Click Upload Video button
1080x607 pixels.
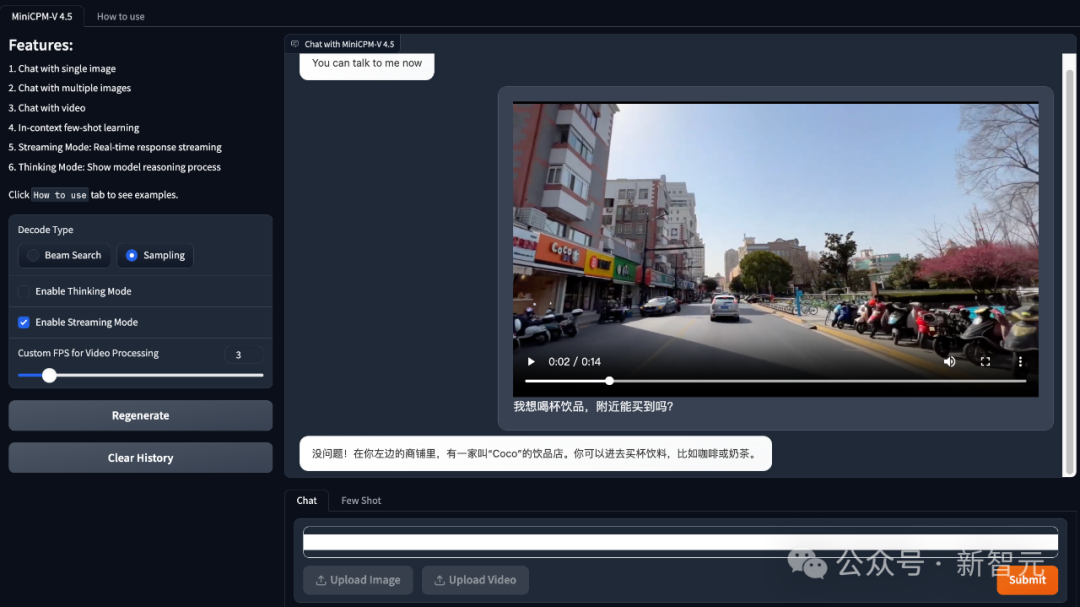coord(475,580)
